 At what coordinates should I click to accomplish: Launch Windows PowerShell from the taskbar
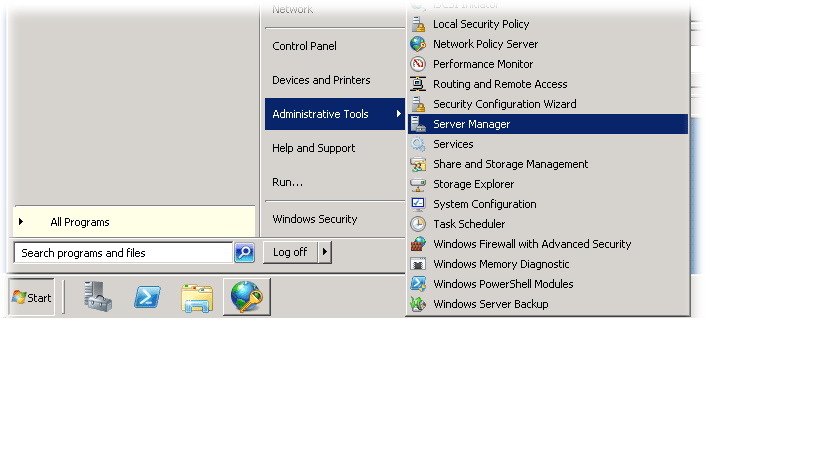(148, 297)
